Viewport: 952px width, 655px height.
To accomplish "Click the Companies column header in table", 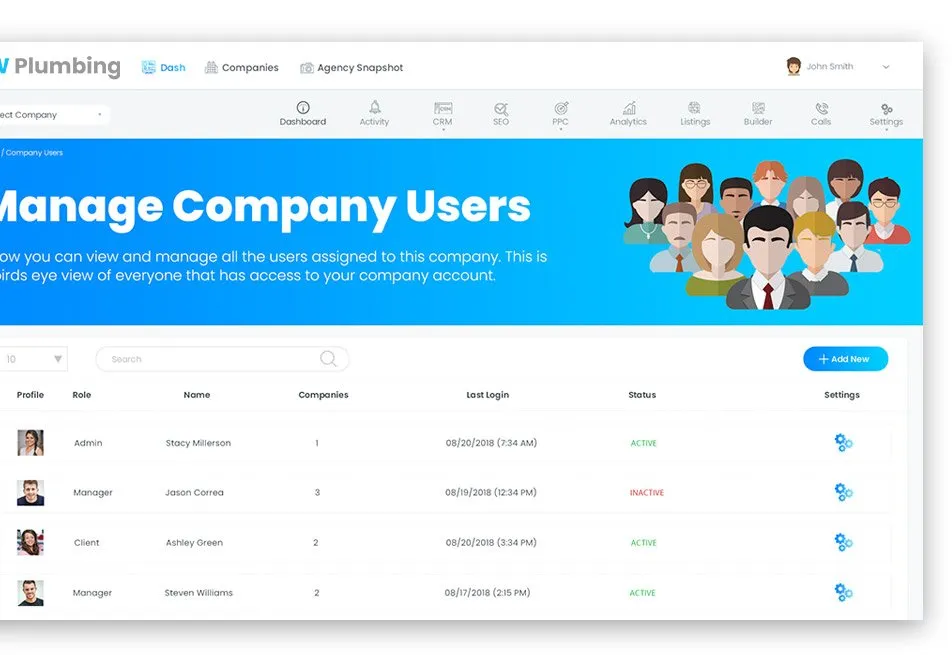I will [x=324, y=395].
